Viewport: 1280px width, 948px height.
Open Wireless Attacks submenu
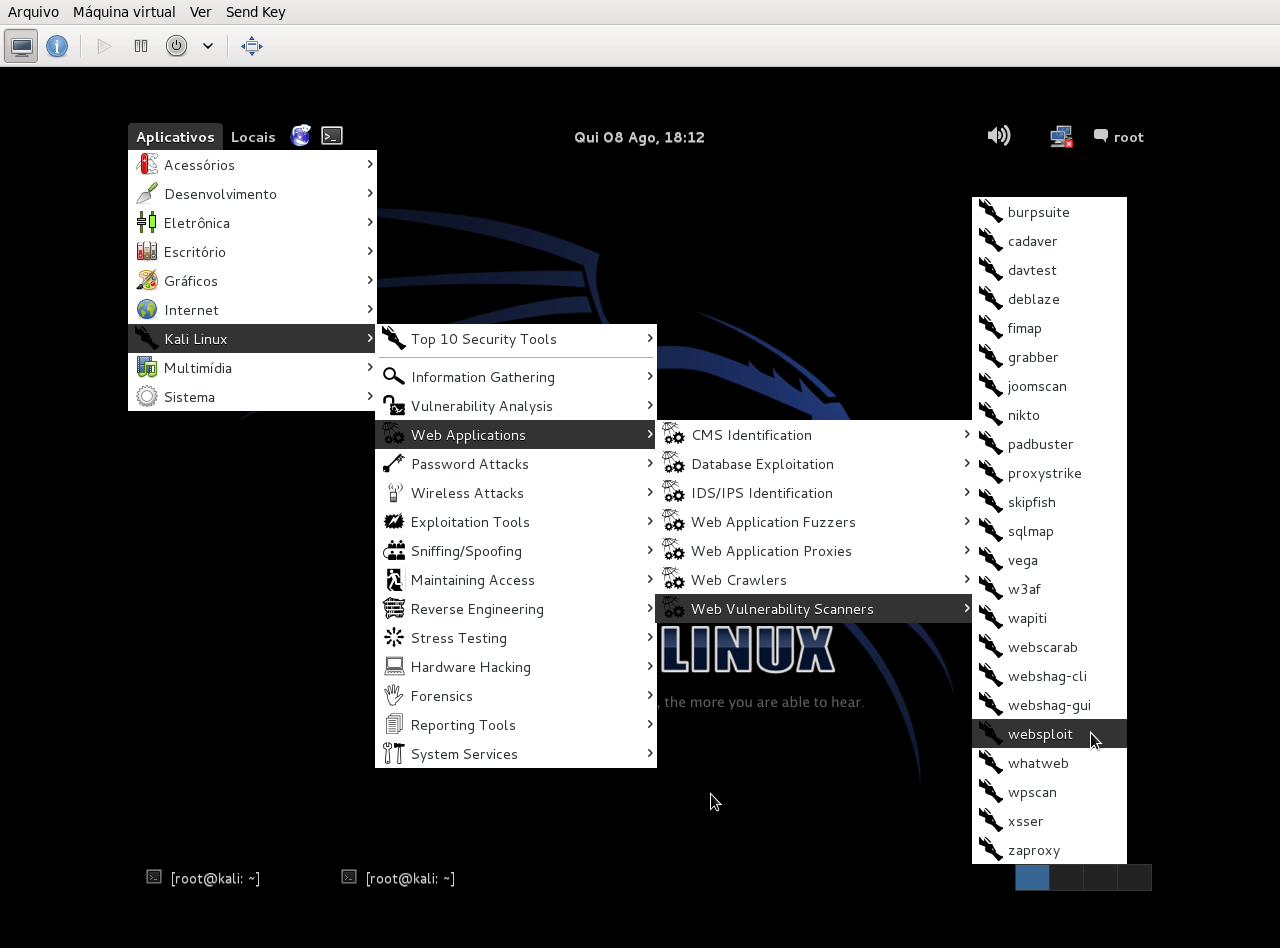click(516, 493)
